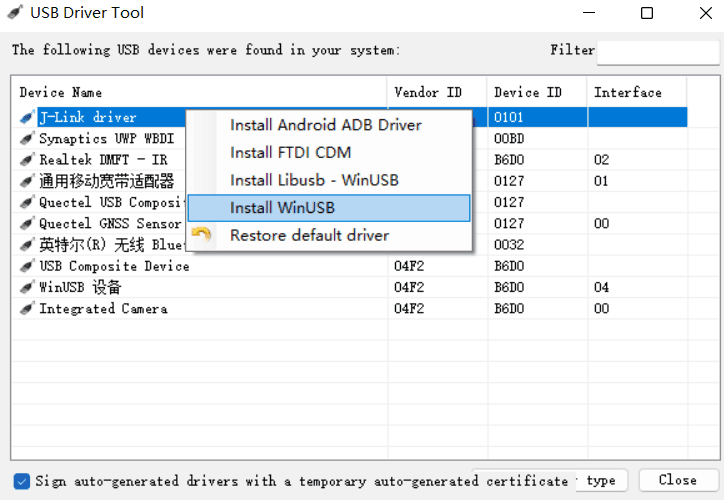Sort by the Device Name column header
Screen dimensions: 724x500
198,93
